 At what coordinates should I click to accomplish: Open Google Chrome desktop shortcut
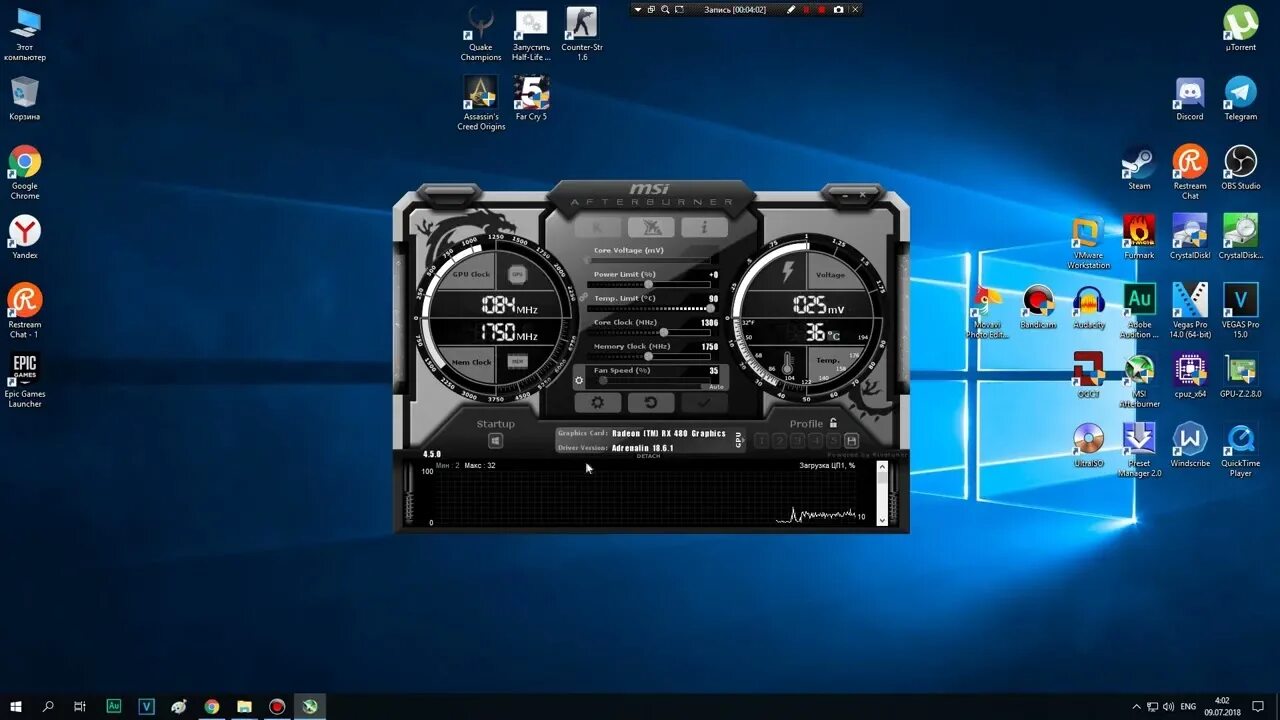[x=25, y=172]
